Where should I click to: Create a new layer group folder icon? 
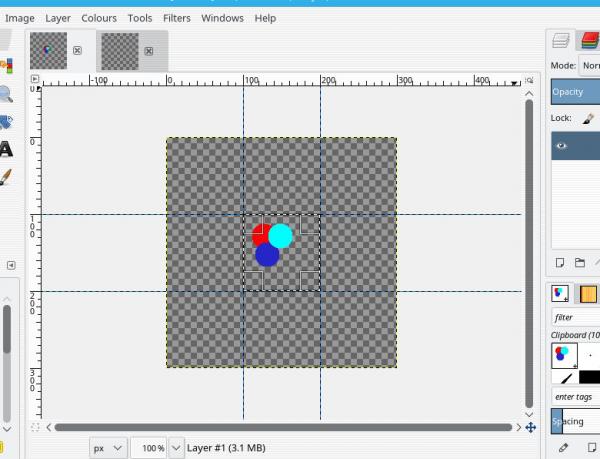(x=580, y=263)
